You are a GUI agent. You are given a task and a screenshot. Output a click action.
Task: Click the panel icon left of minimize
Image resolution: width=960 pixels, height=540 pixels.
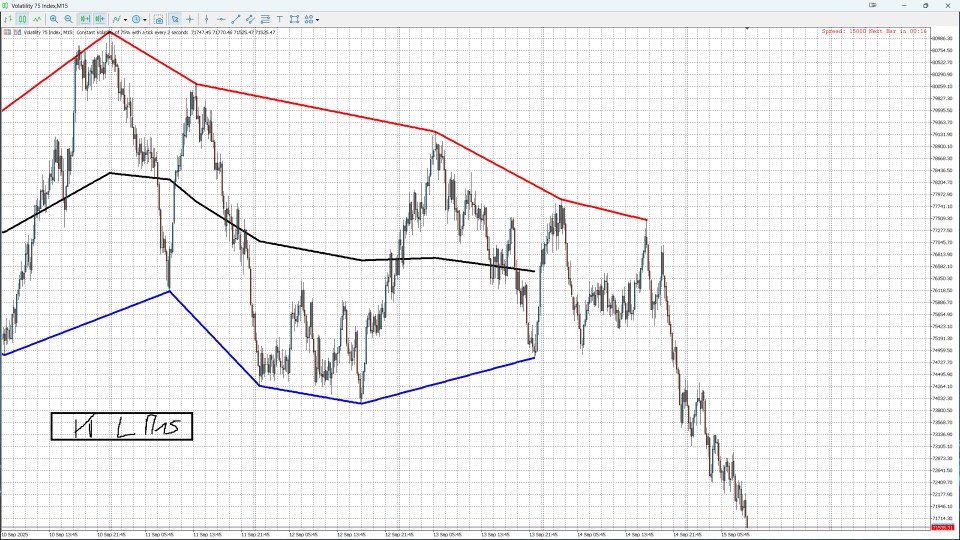tap(872, 5)
